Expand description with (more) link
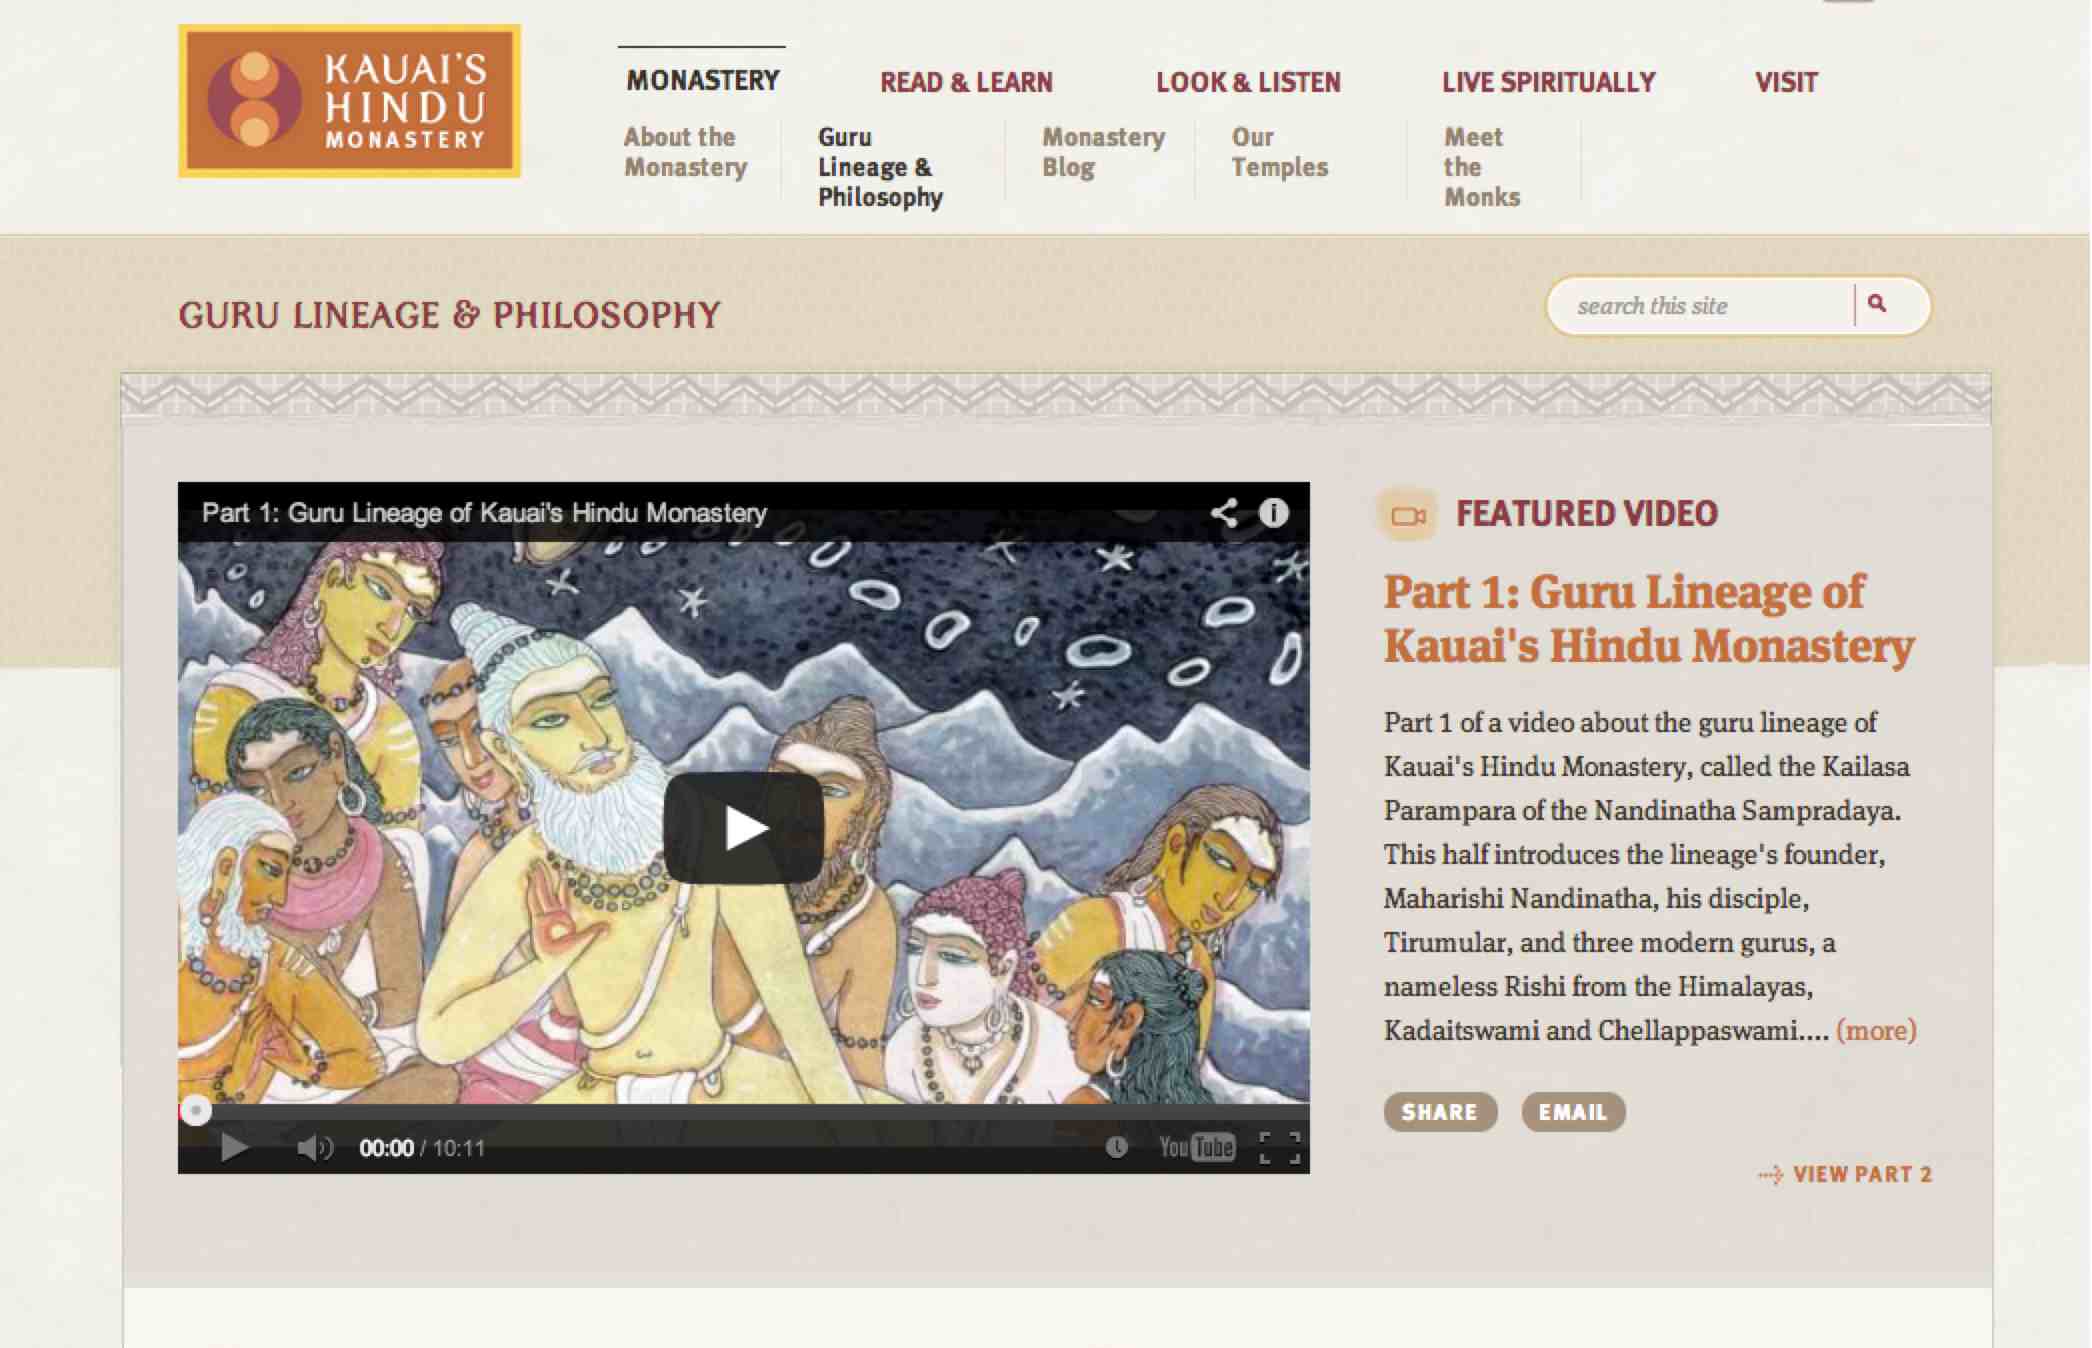2092x1348 pixels. coord(1876,1030)
